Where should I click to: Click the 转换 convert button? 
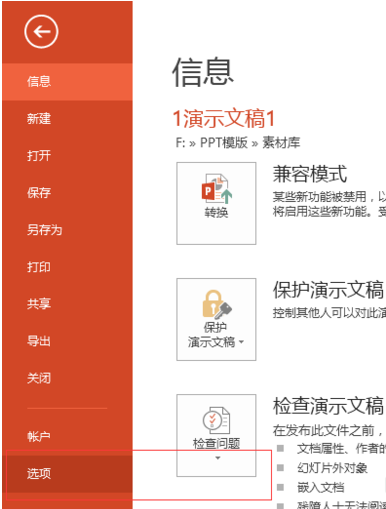(216, 203)
